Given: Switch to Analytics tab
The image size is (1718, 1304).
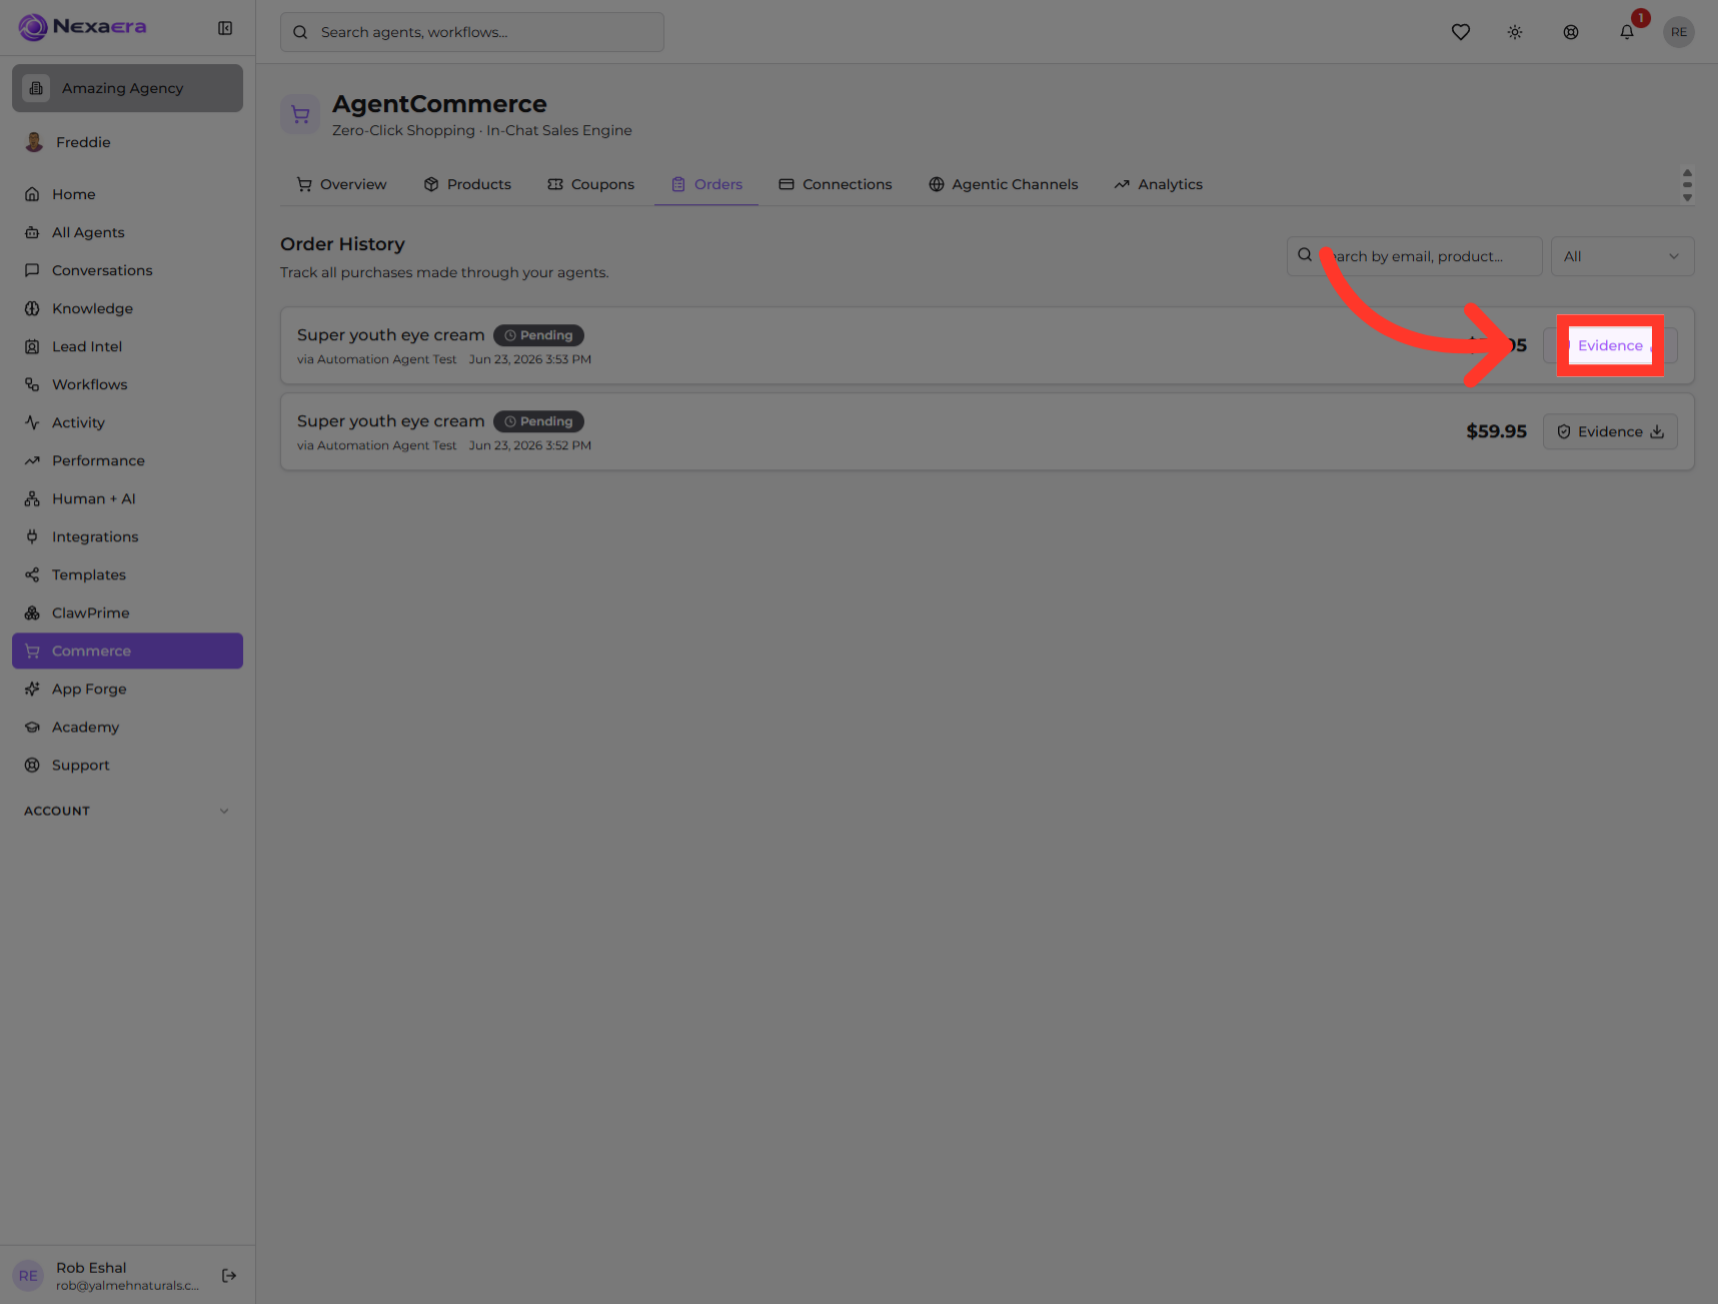Looking at the screenshot, I should [1158, 184].
